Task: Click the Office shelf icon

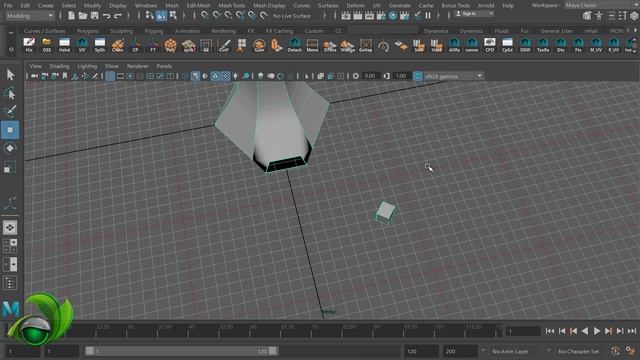Action: (330, 45)
